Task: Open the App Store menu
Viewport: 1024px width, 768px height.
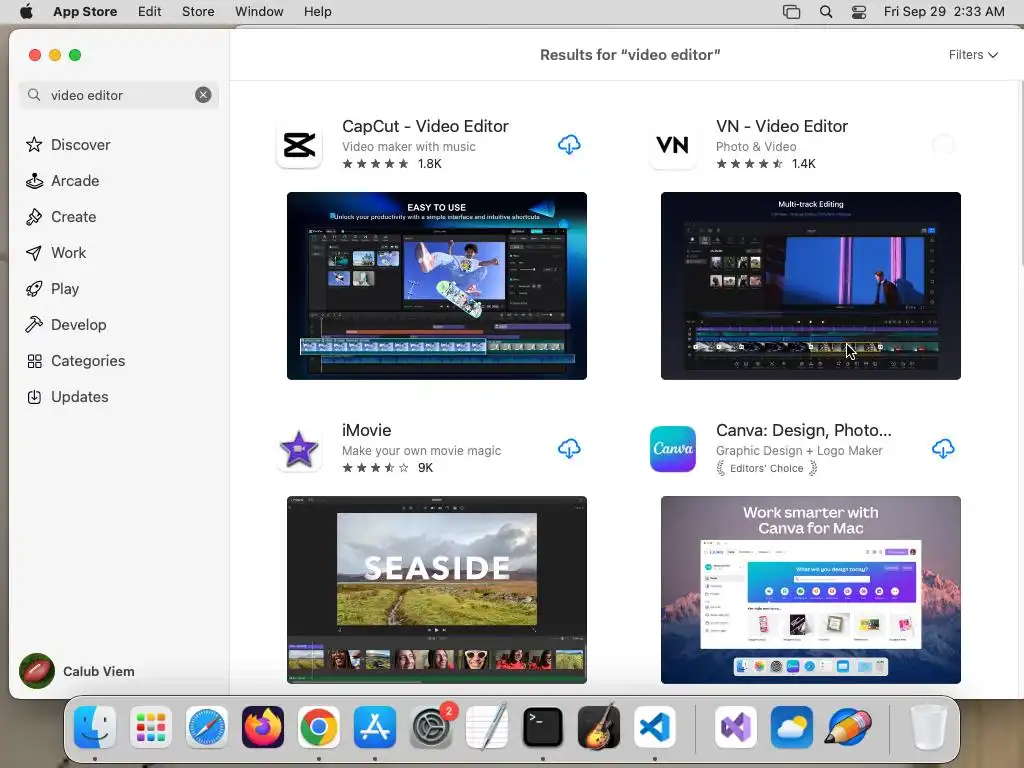Action: point(85,12)
